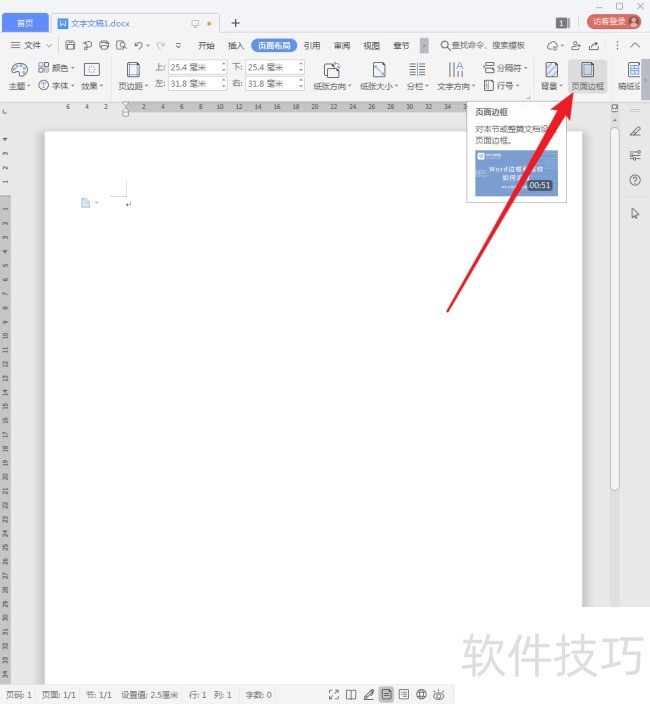Open the 纸张大小 paper size menu
This screenshot has width=650, height=704.
379,76
